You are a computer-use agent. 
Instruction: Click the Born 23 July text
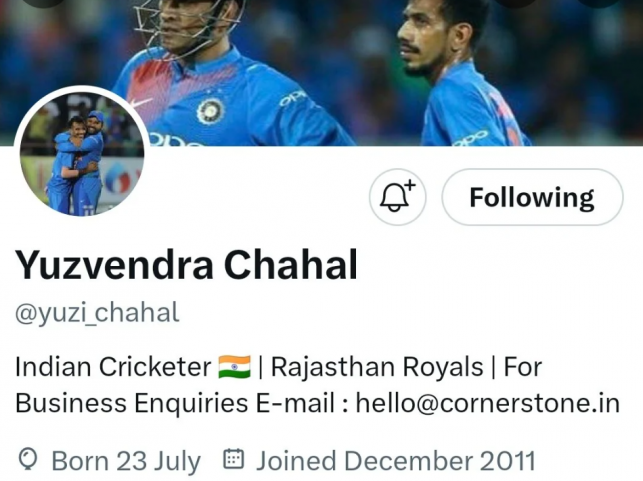coord(126,461)
